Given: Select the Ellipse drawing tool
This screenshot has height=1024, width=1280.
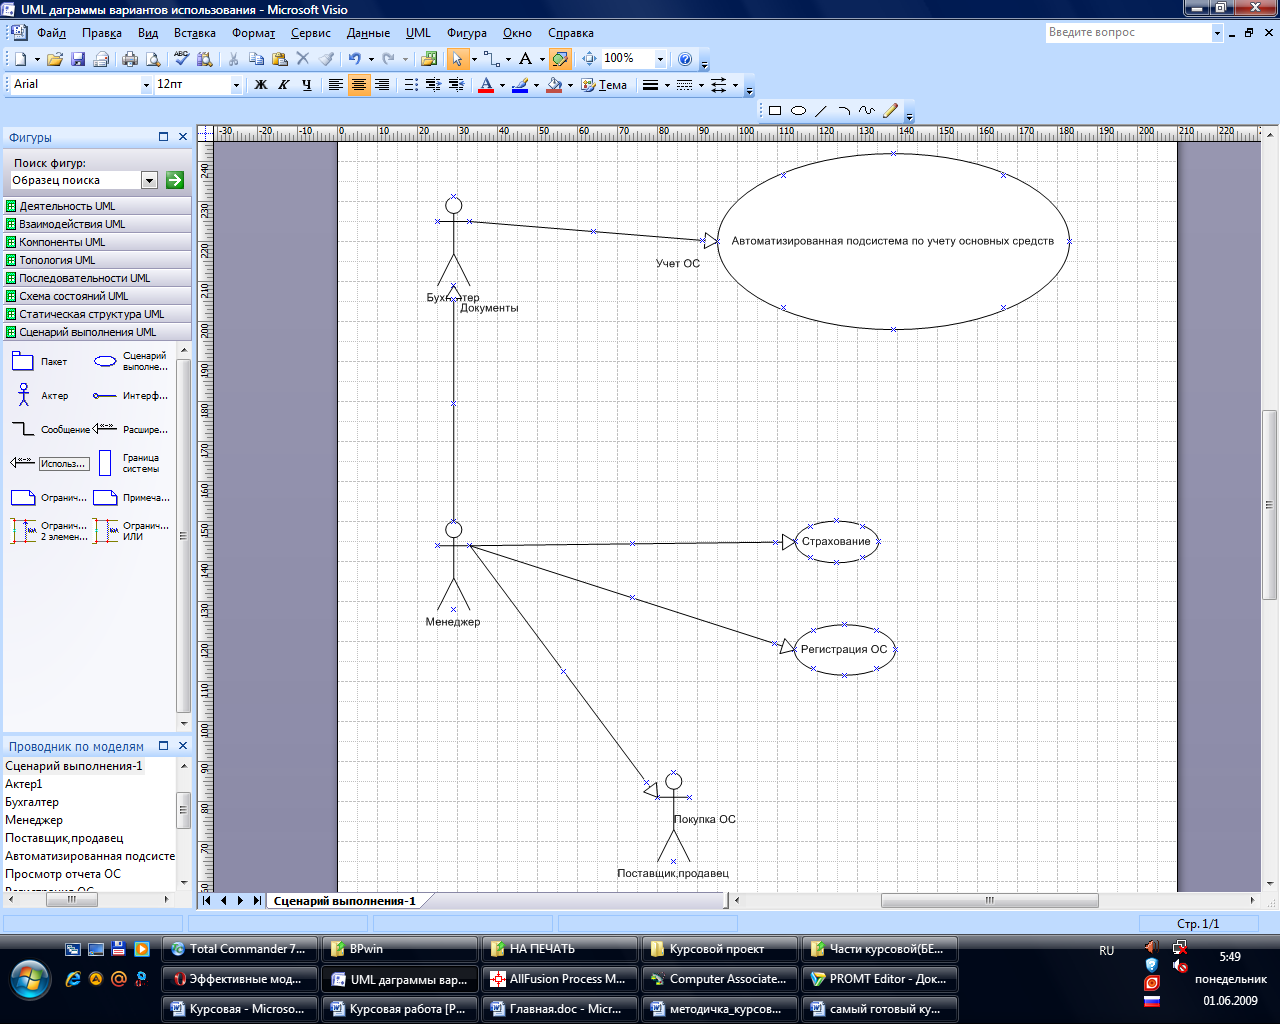Looking at the screenshot, I should tap(798, 111).
